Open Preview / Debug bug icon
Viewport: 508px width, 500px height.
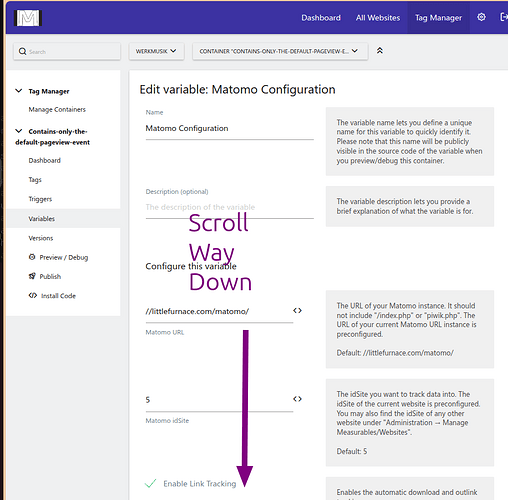[32, 257]
